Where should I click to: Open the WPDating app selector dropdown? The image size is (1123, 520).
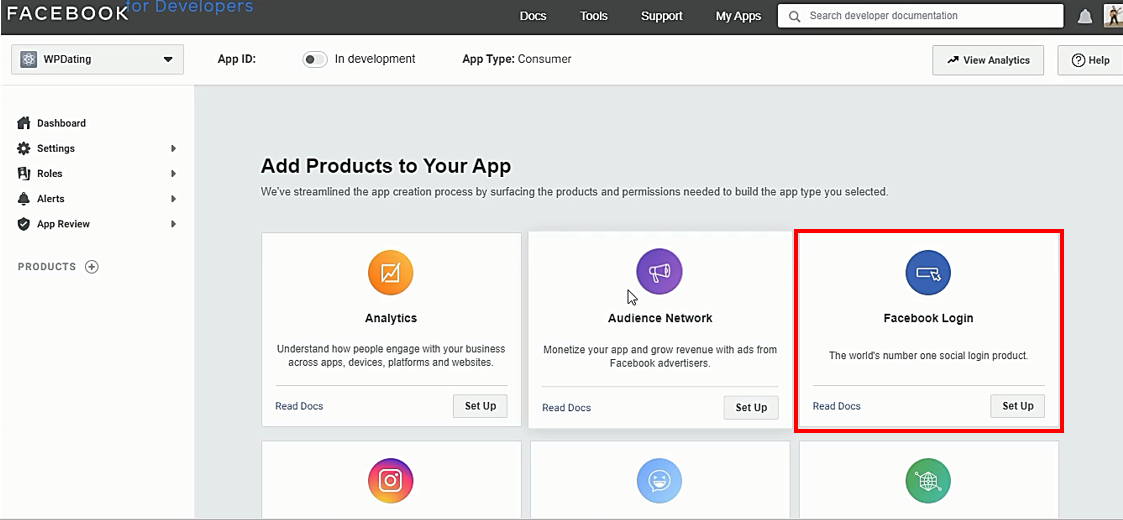[x=97, y=59]
